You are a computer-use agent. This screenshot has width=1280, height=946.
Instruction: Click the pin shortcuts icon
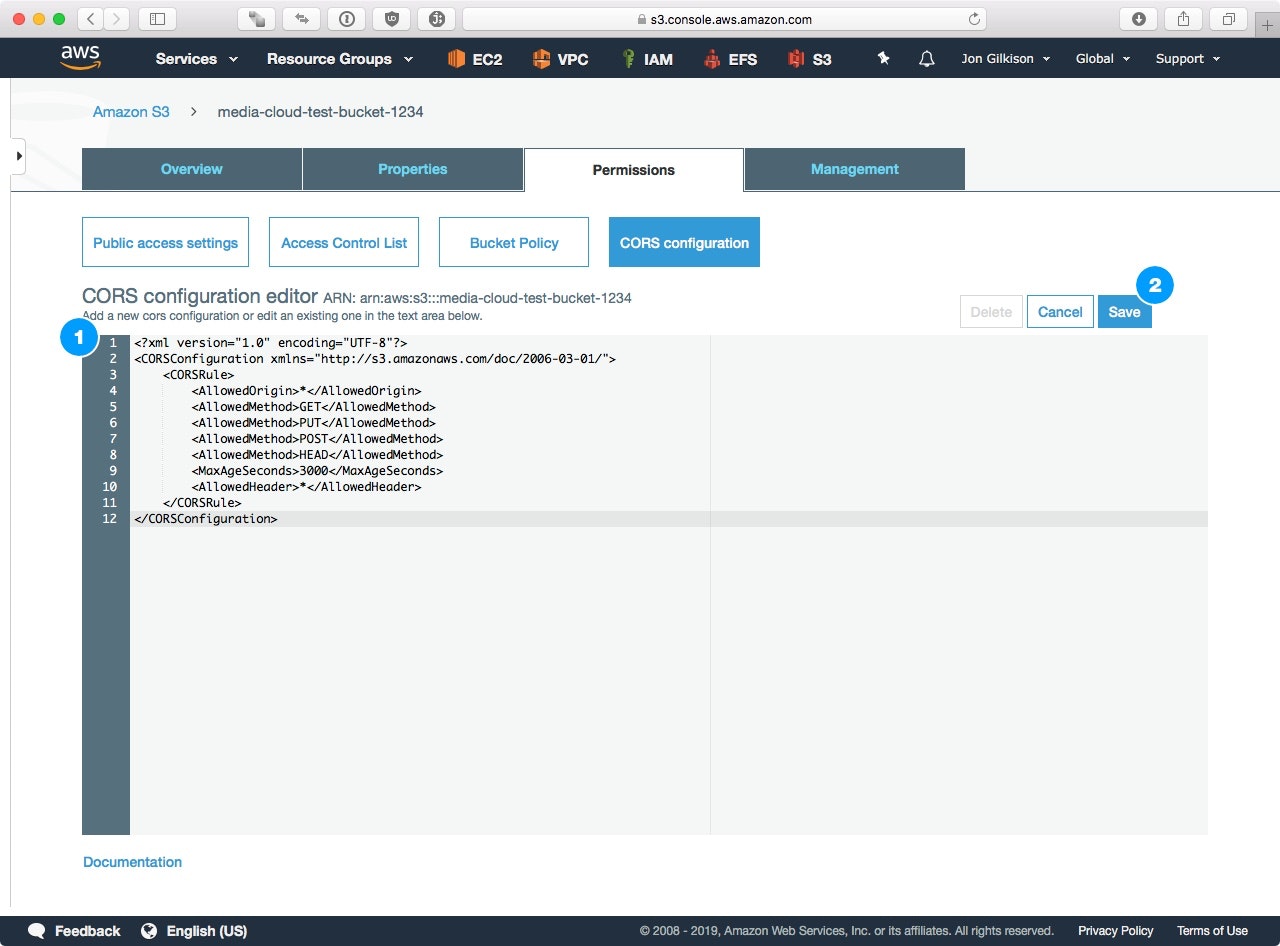[883, 59]
